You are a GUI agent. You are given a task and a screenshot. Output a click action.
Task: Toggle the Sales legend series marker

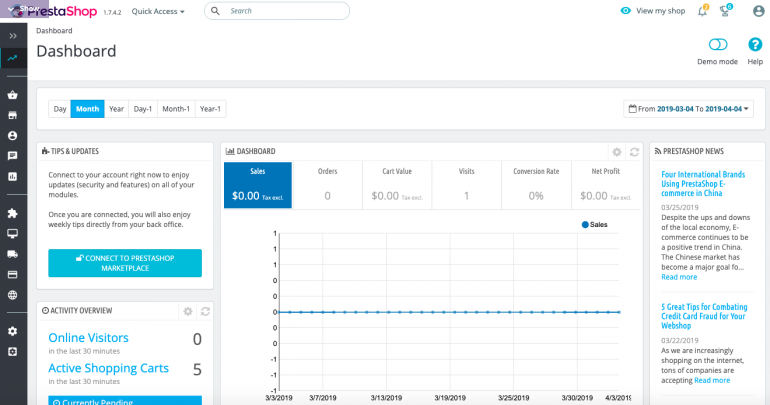[x=585, y=225]
